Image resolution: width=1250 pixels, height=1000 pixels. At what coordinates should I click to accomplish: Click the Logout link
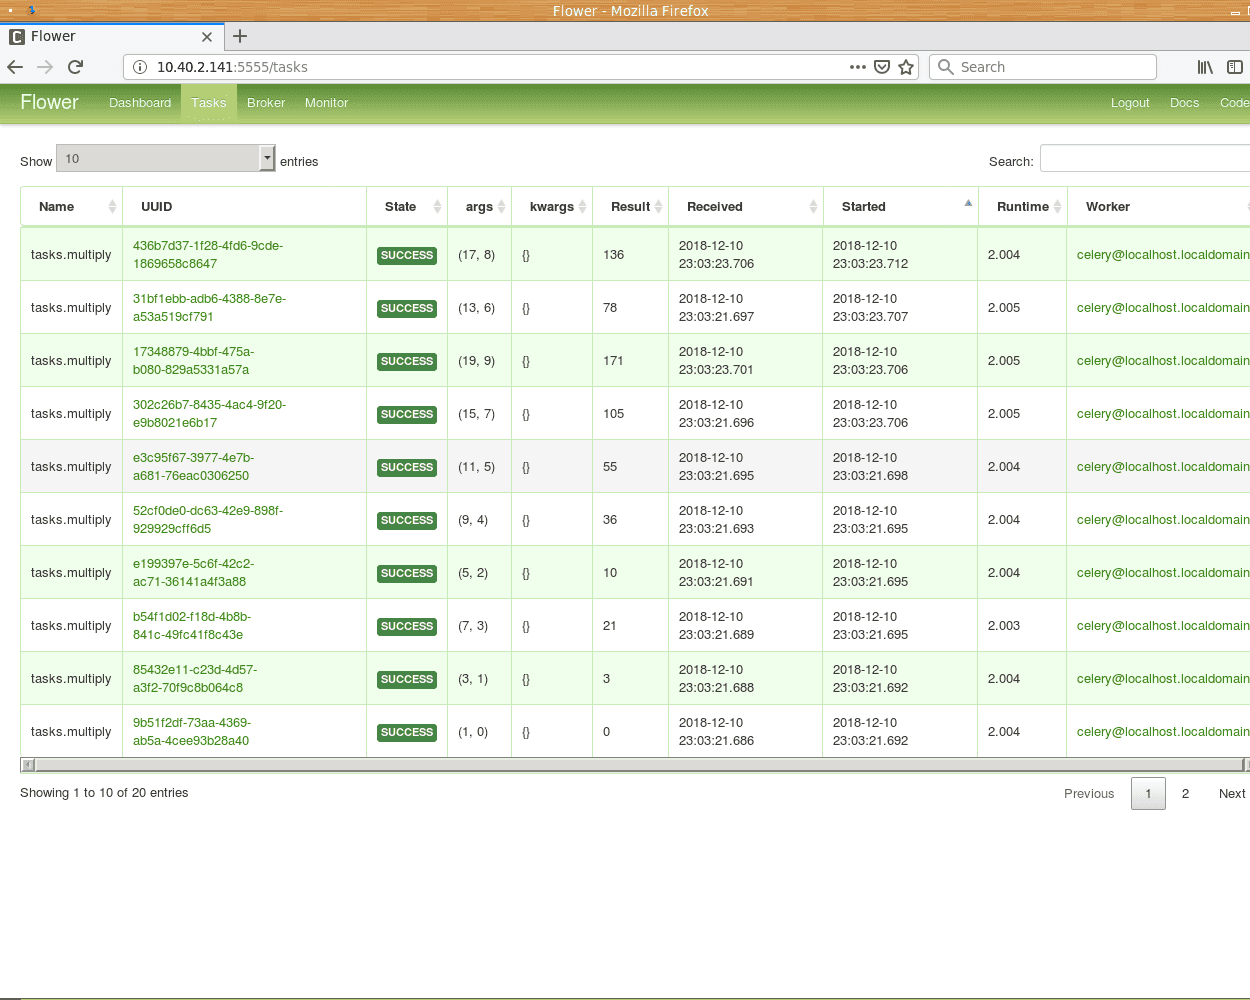point(1130,103)
